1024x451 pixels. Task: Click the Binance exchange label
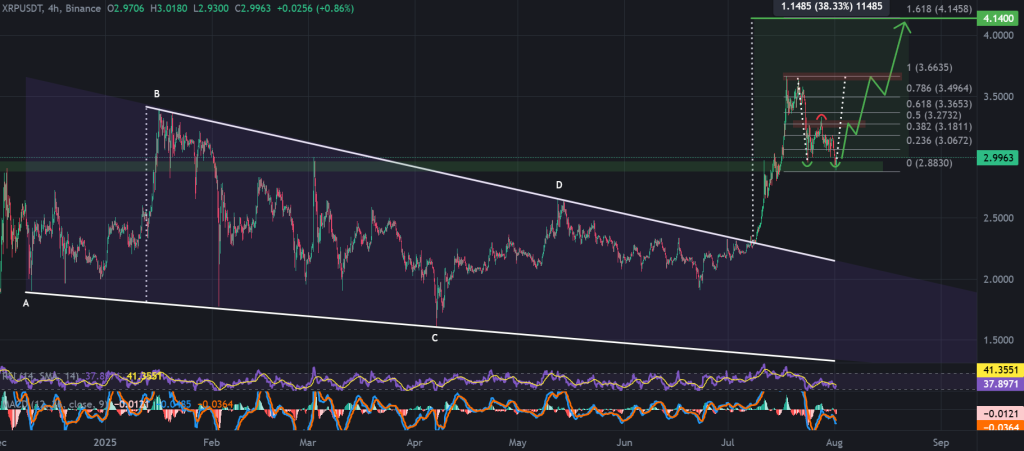pyautogui.click(x=84, y=8)
